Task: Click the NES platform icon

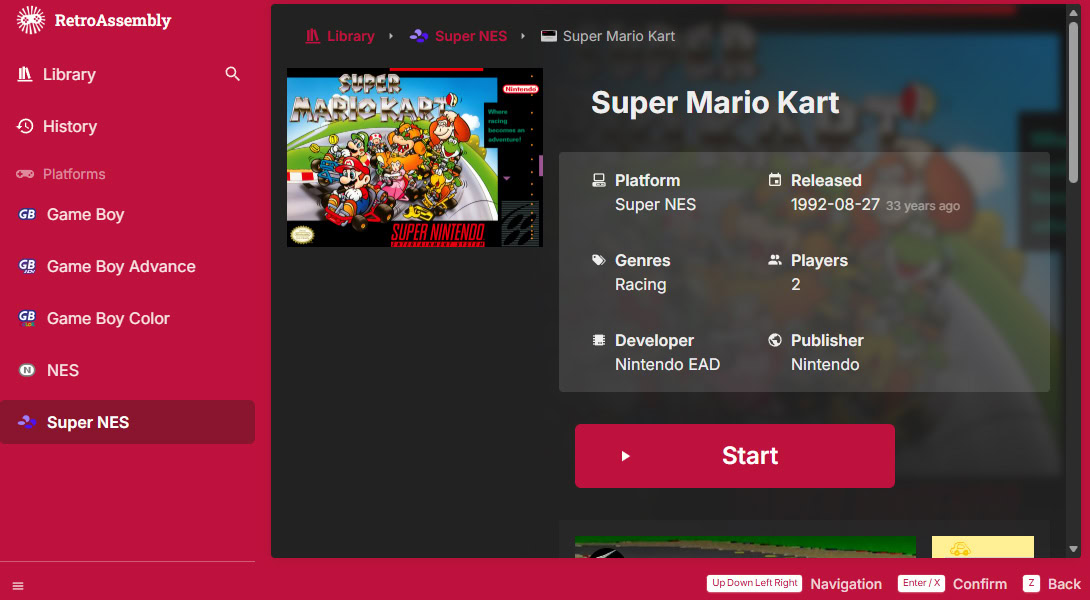Action: pos(27,370)
